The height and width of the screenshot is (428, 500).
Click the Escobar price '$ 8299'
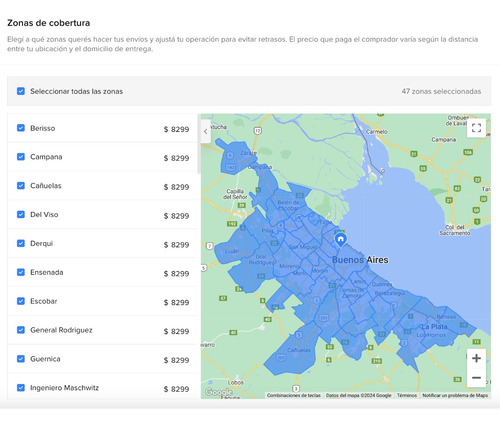tap(176, 302)
